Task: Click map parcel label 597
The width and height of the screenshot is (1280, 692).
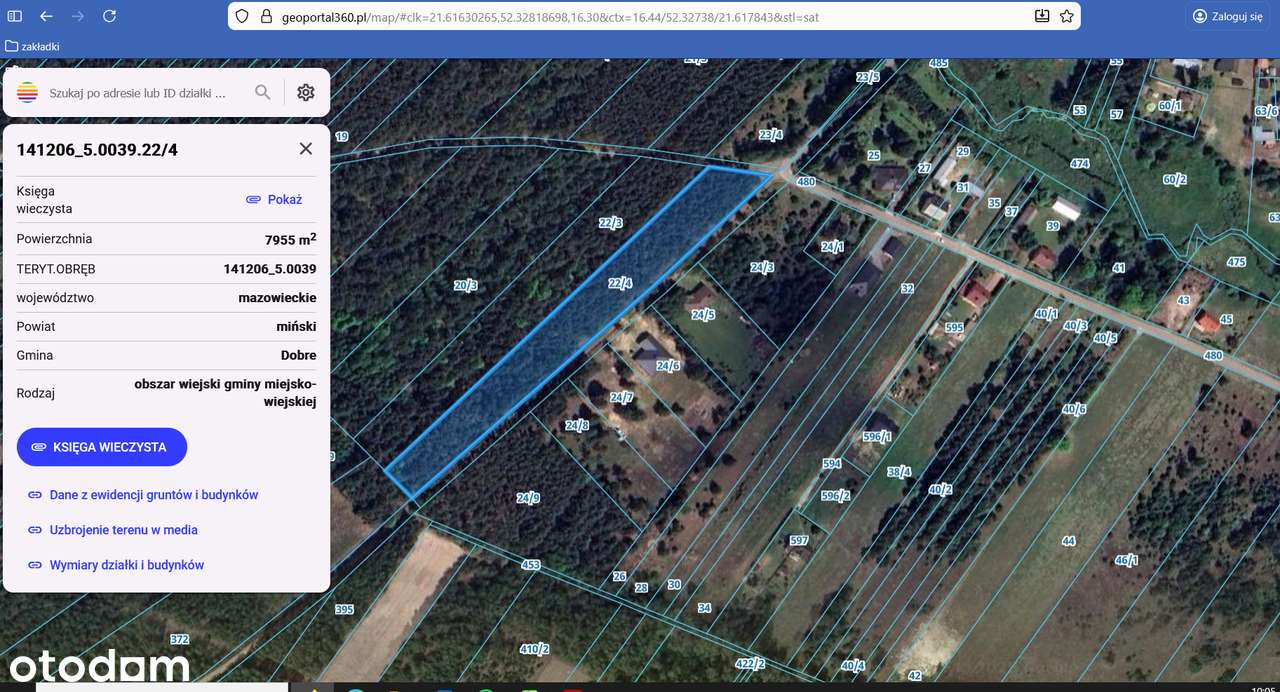Action: (x=798, y=541)
